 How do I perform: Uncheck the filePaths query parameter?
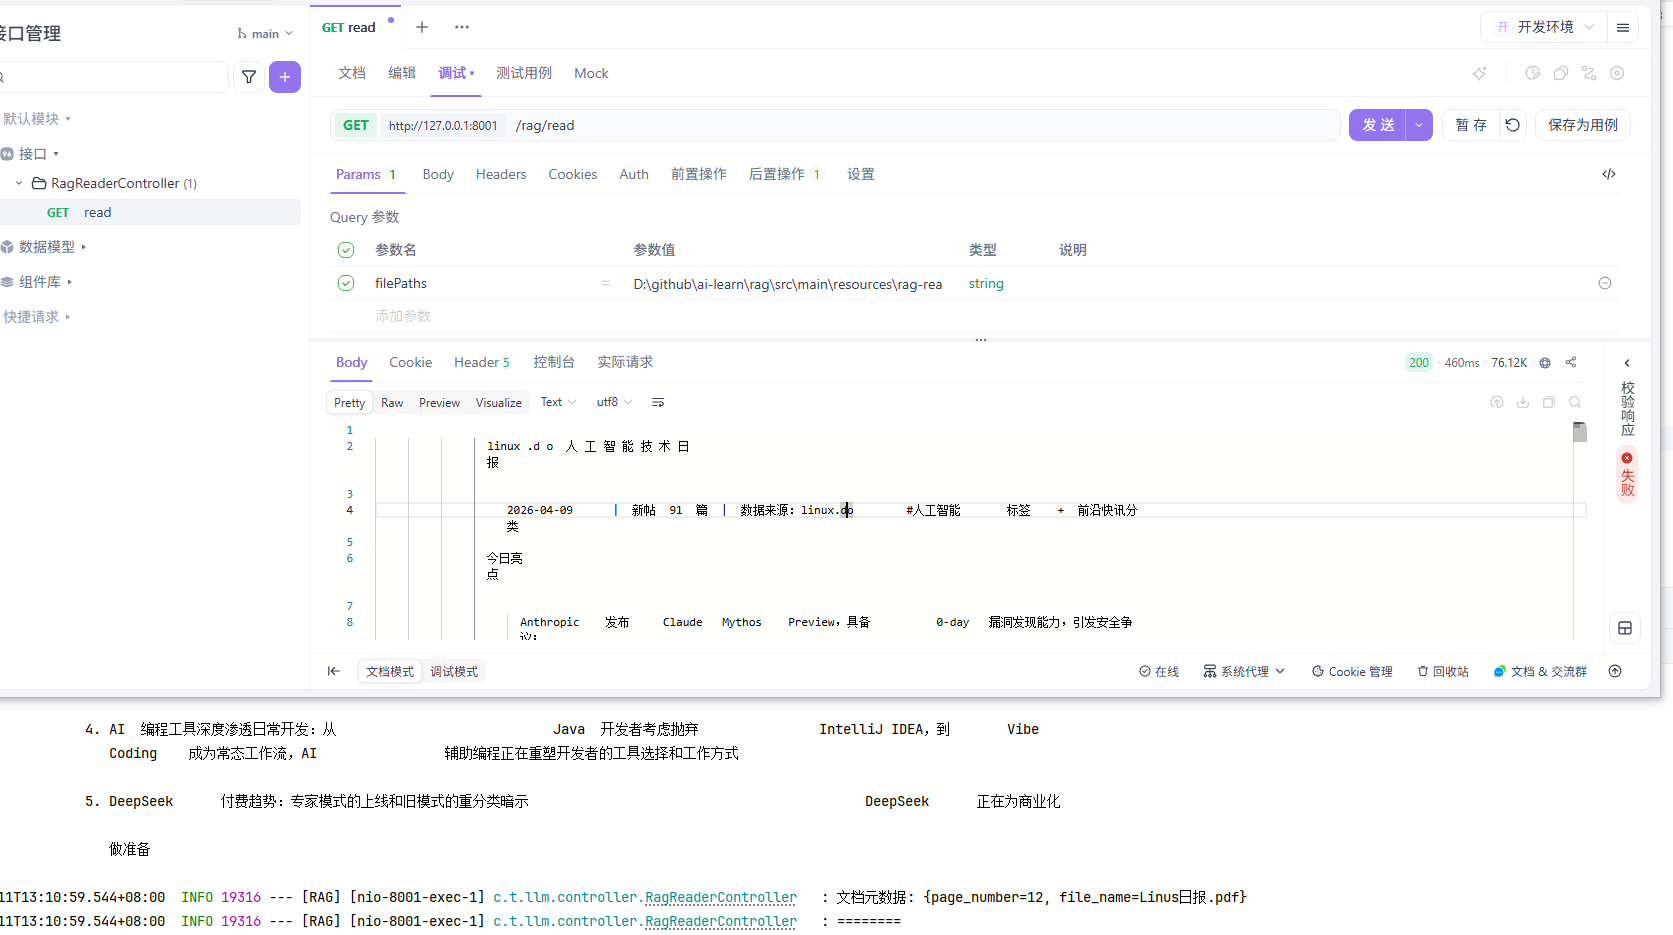coord(345,283)
